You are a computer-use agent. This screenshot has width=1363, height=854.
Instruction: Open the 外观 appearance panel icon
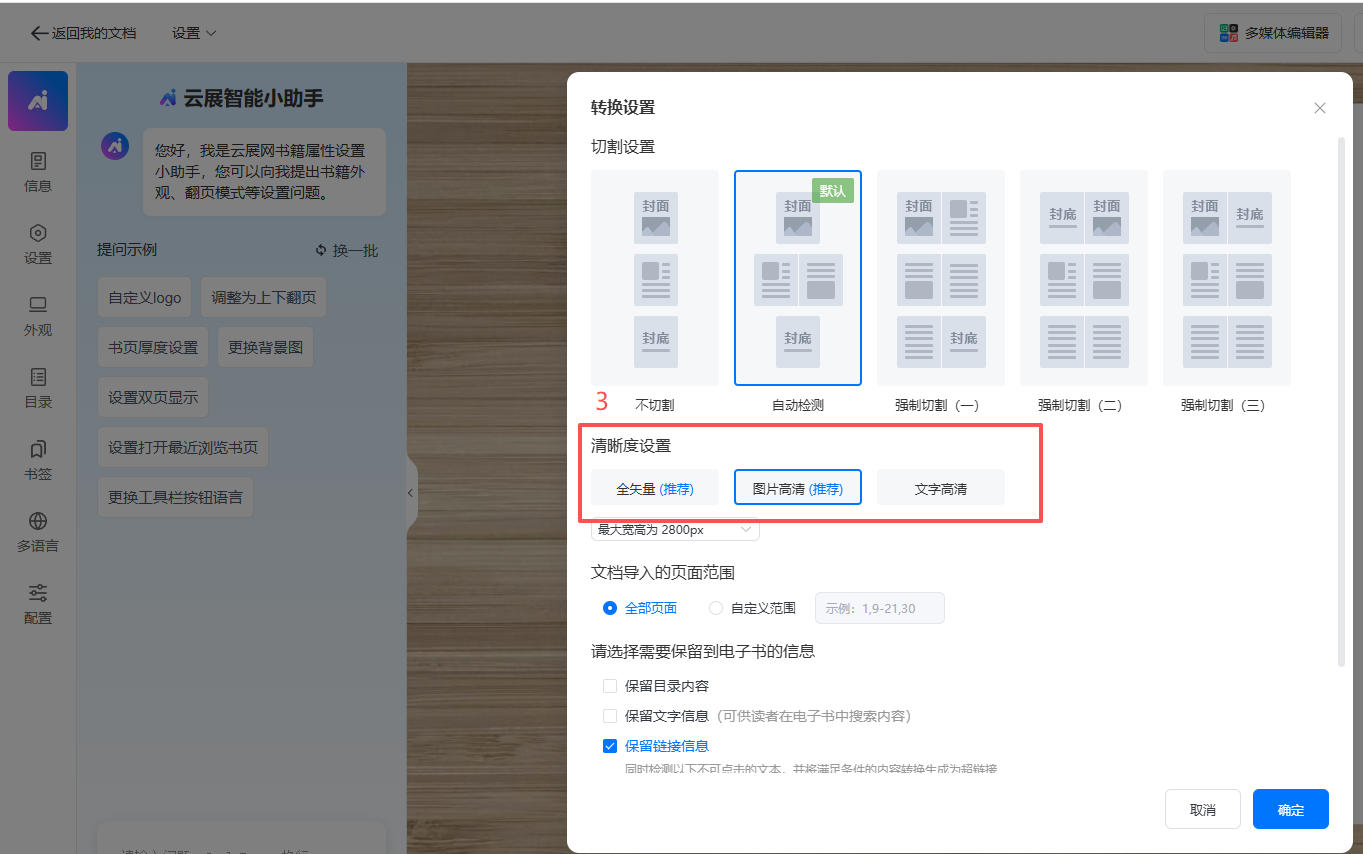tap(38, 306)
